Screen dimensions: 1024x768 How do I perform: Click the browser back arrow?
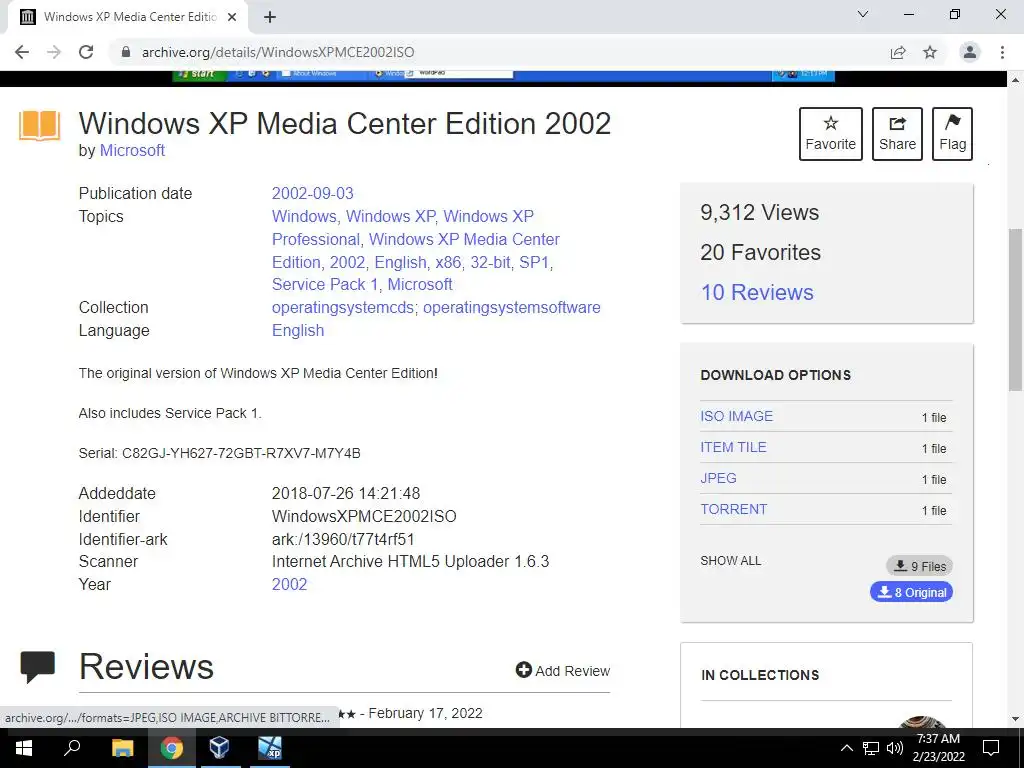pos(22,52)
